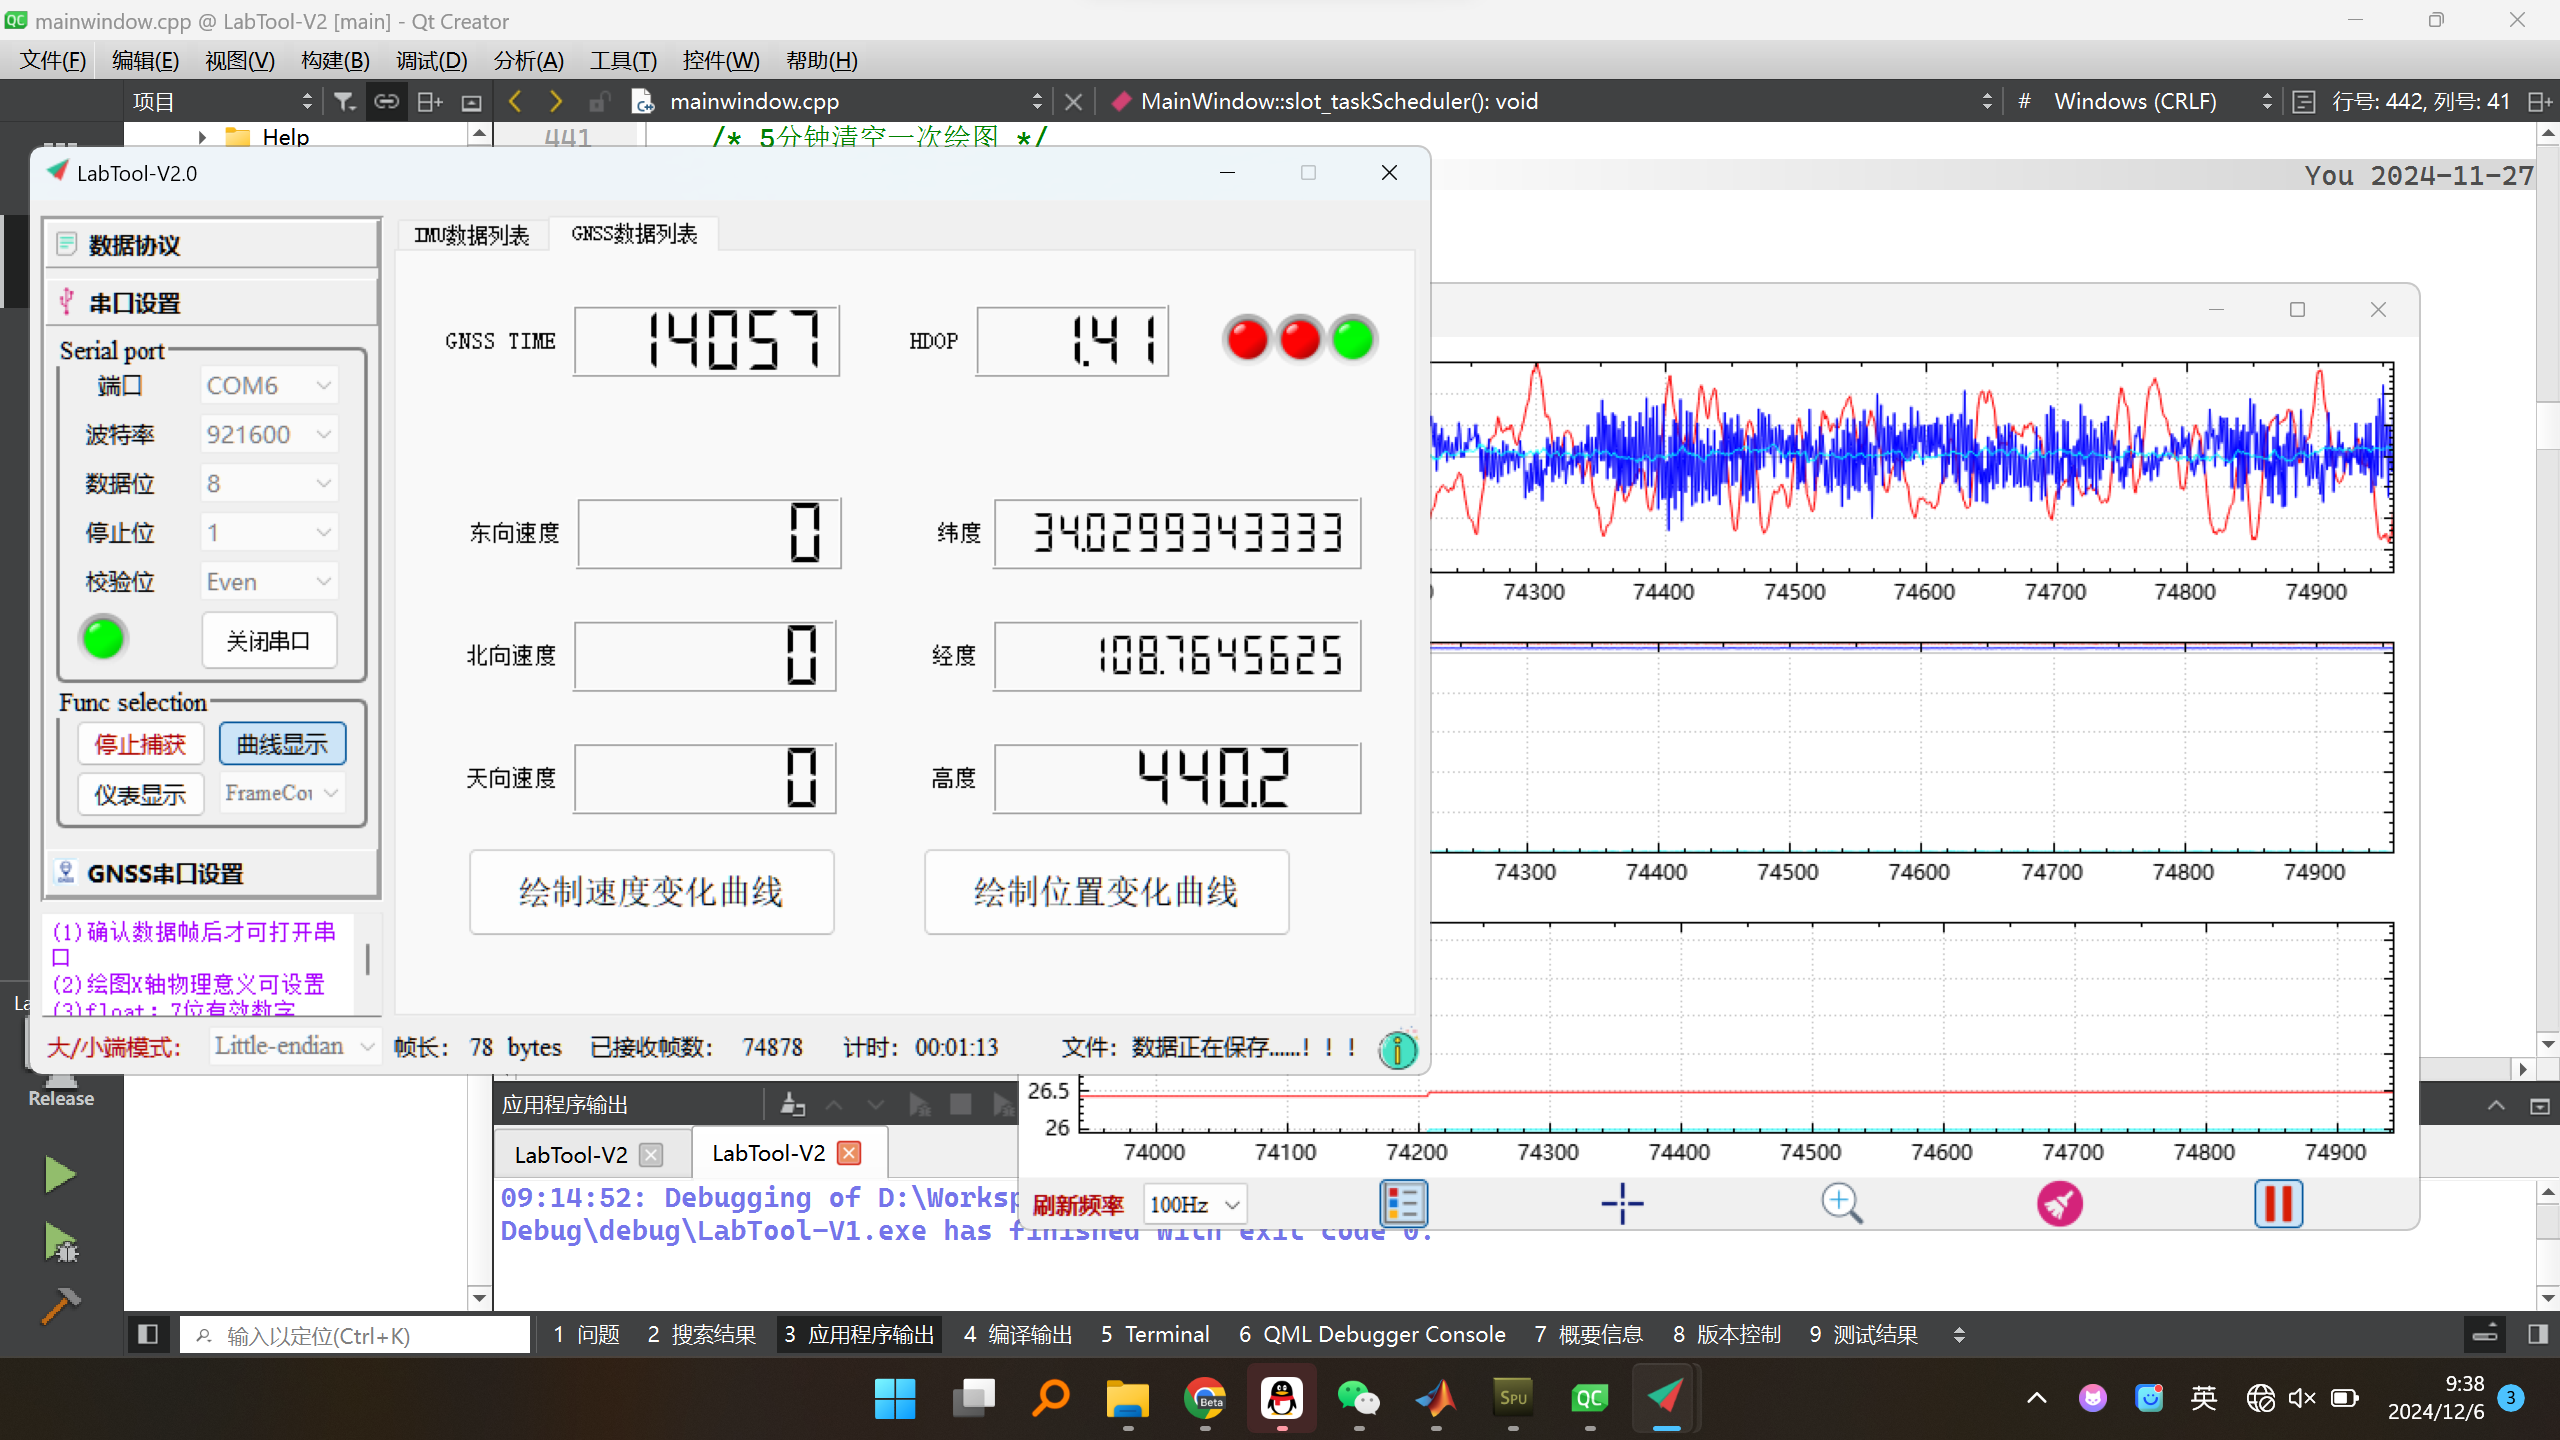2560x1440 pixels.
Task: Open the 端口 COM6 port dropdown
Action: (269, 385)
